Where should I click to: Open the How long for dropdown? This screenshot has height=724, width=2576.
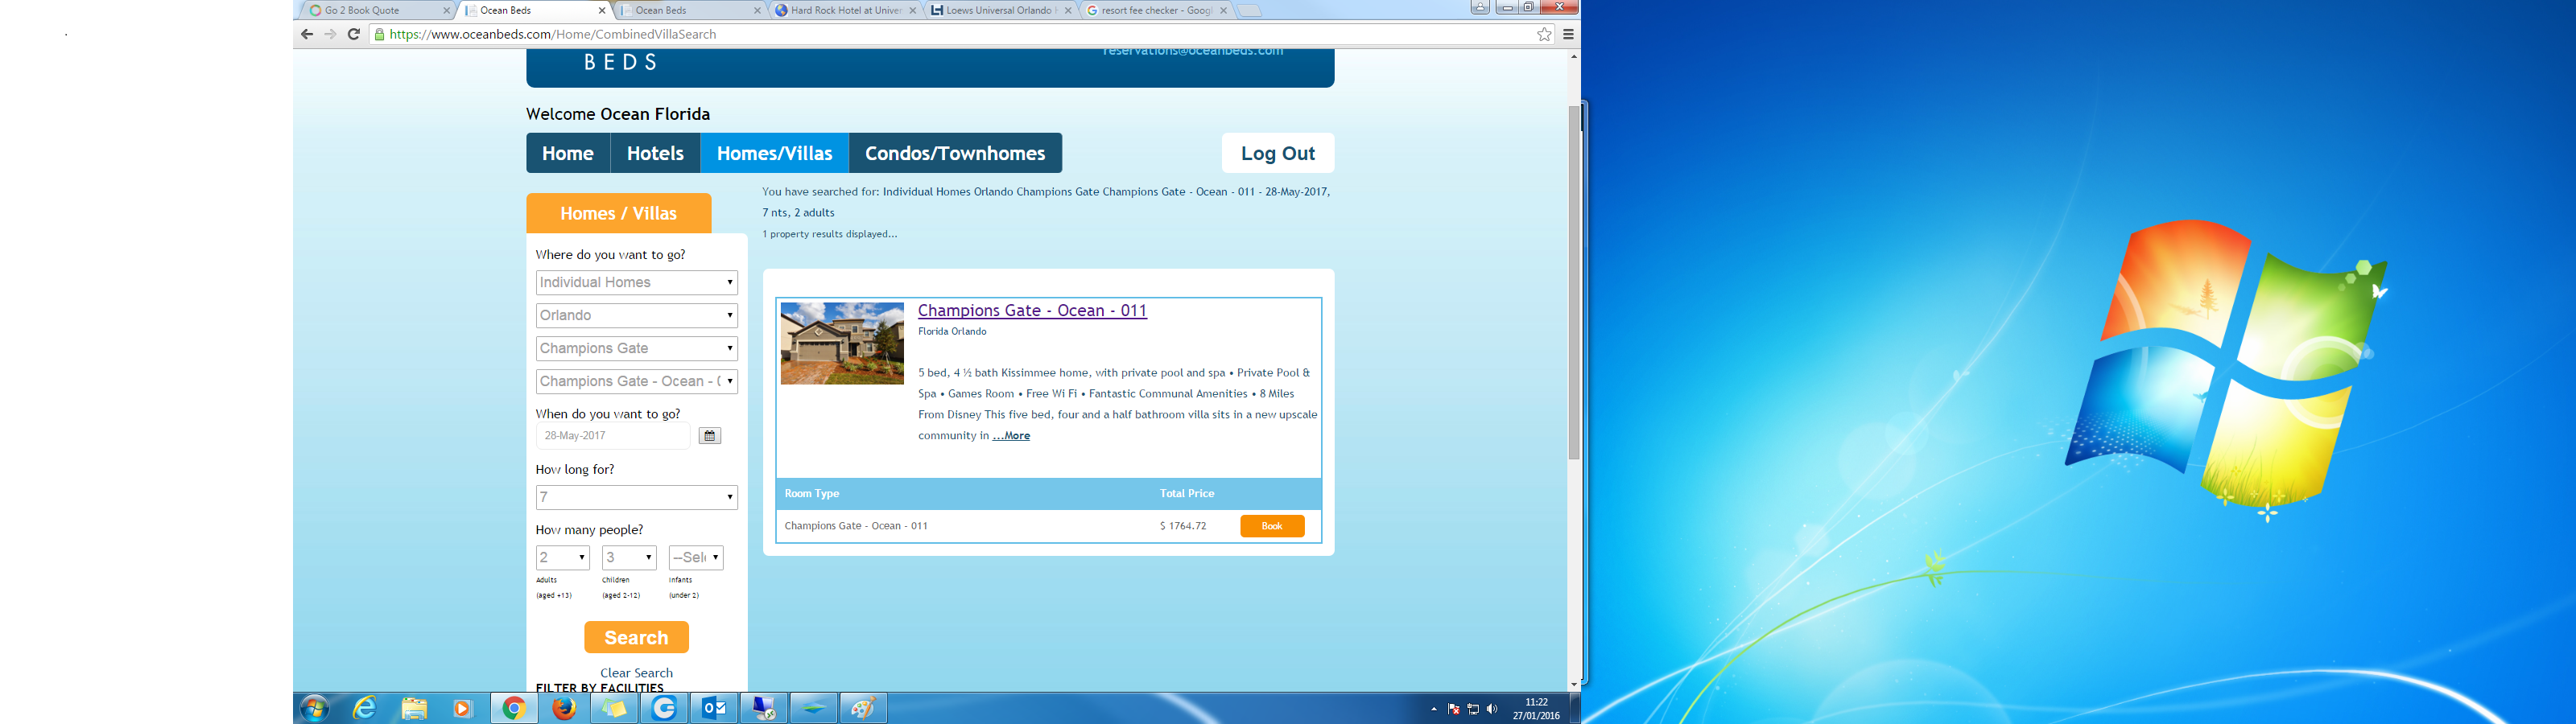pos(637,498)
